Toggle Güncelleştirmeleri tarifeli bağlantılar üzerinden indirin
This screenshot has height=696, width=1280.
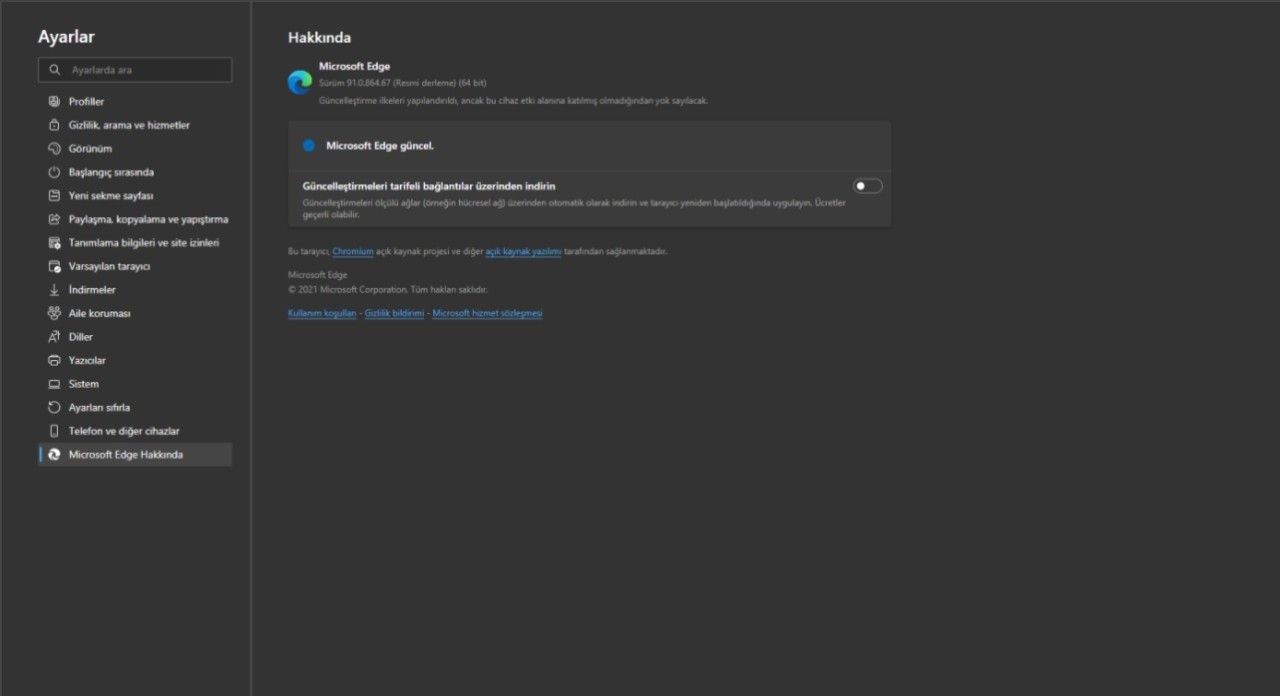867,185
